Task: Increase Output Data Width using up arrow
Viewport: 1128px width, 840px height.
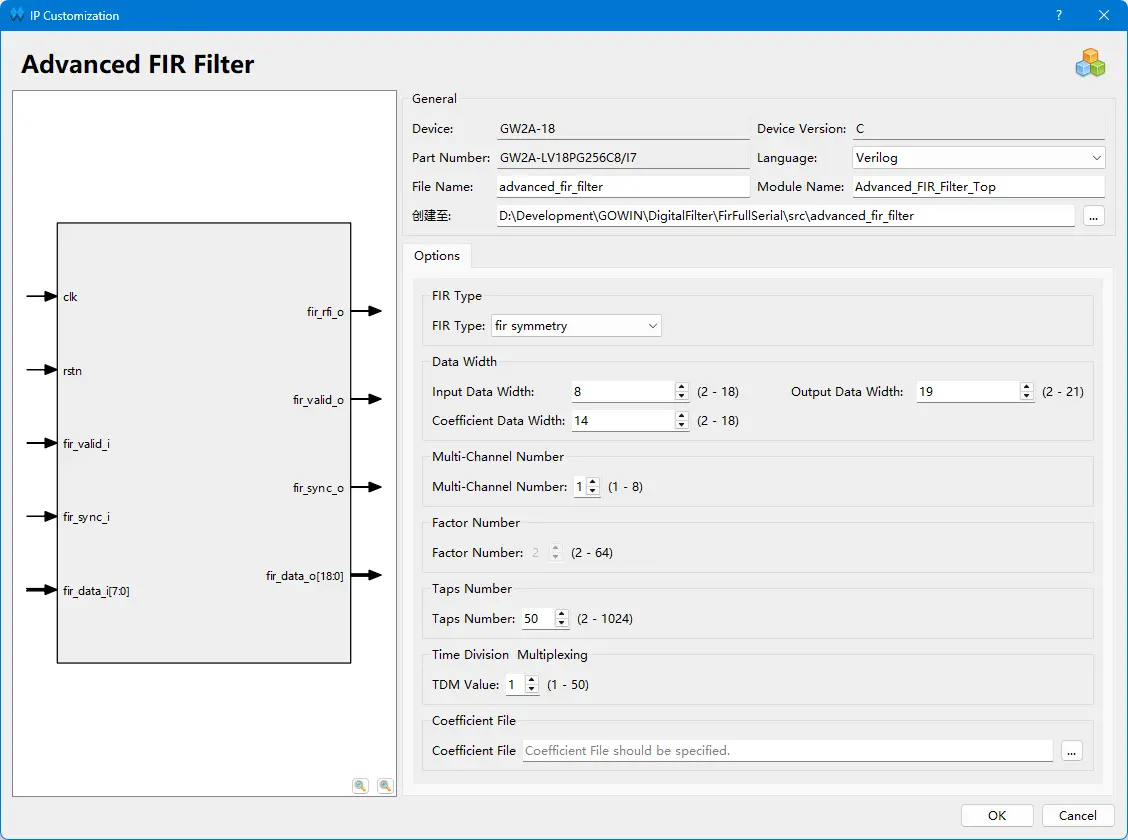Action: 1027,387
